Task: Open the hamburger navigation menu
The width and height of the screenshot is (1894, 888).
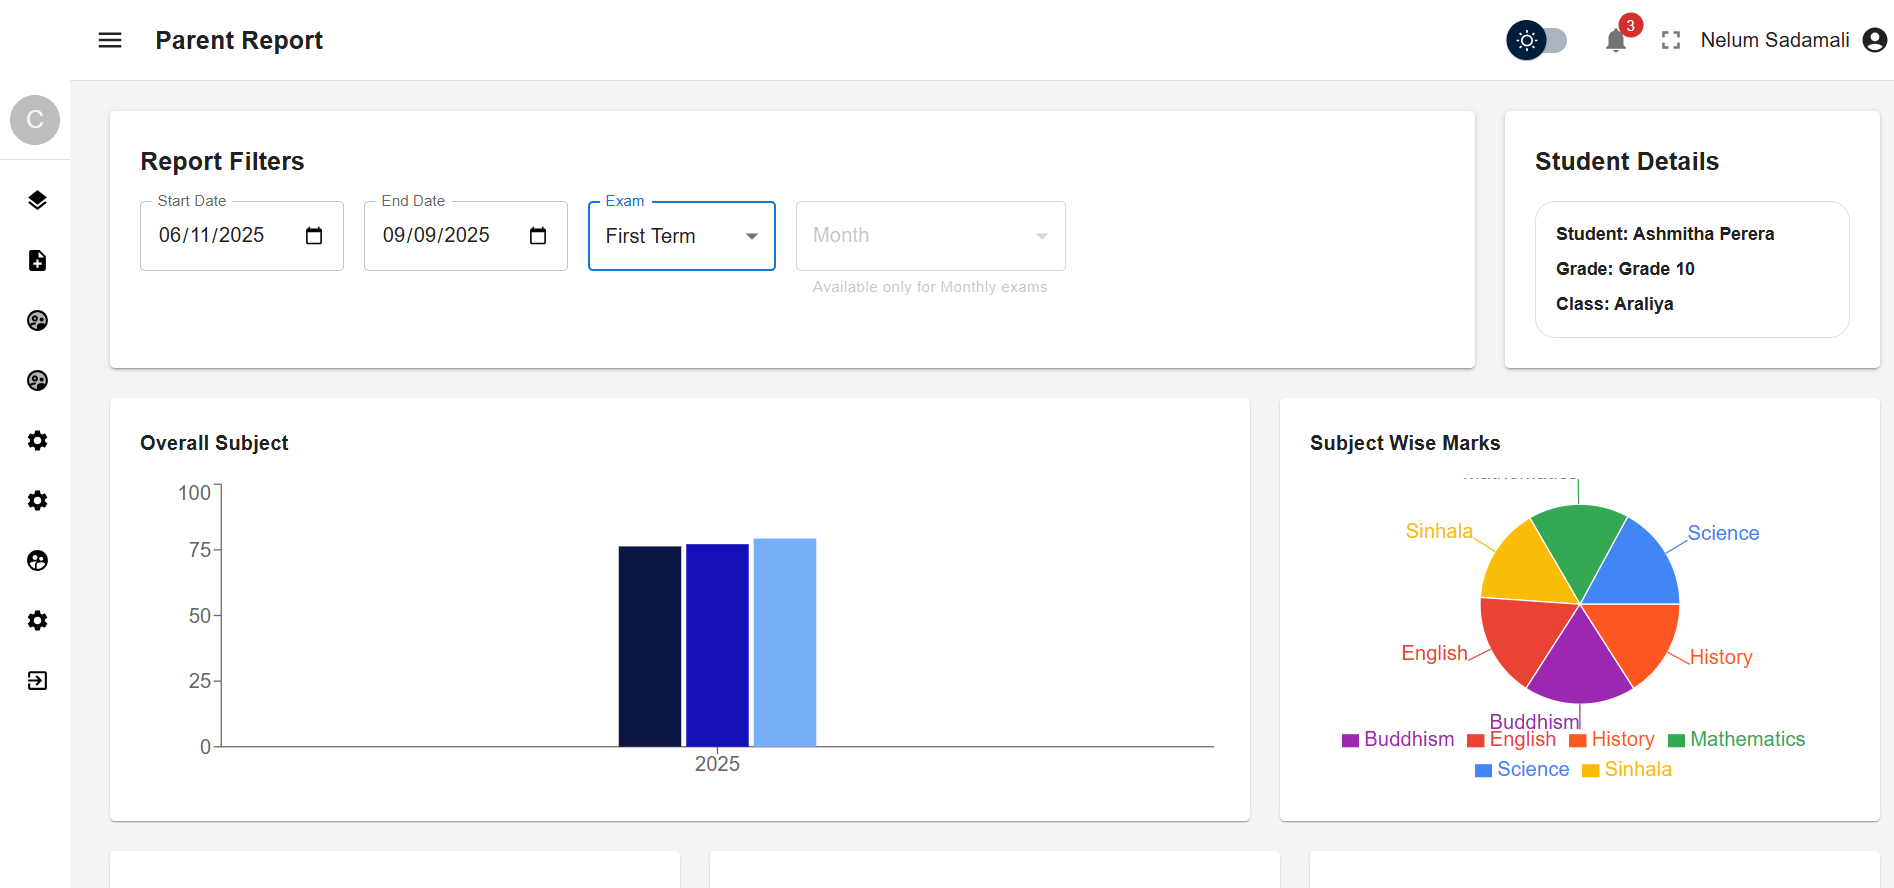Action: pos(110,40)
